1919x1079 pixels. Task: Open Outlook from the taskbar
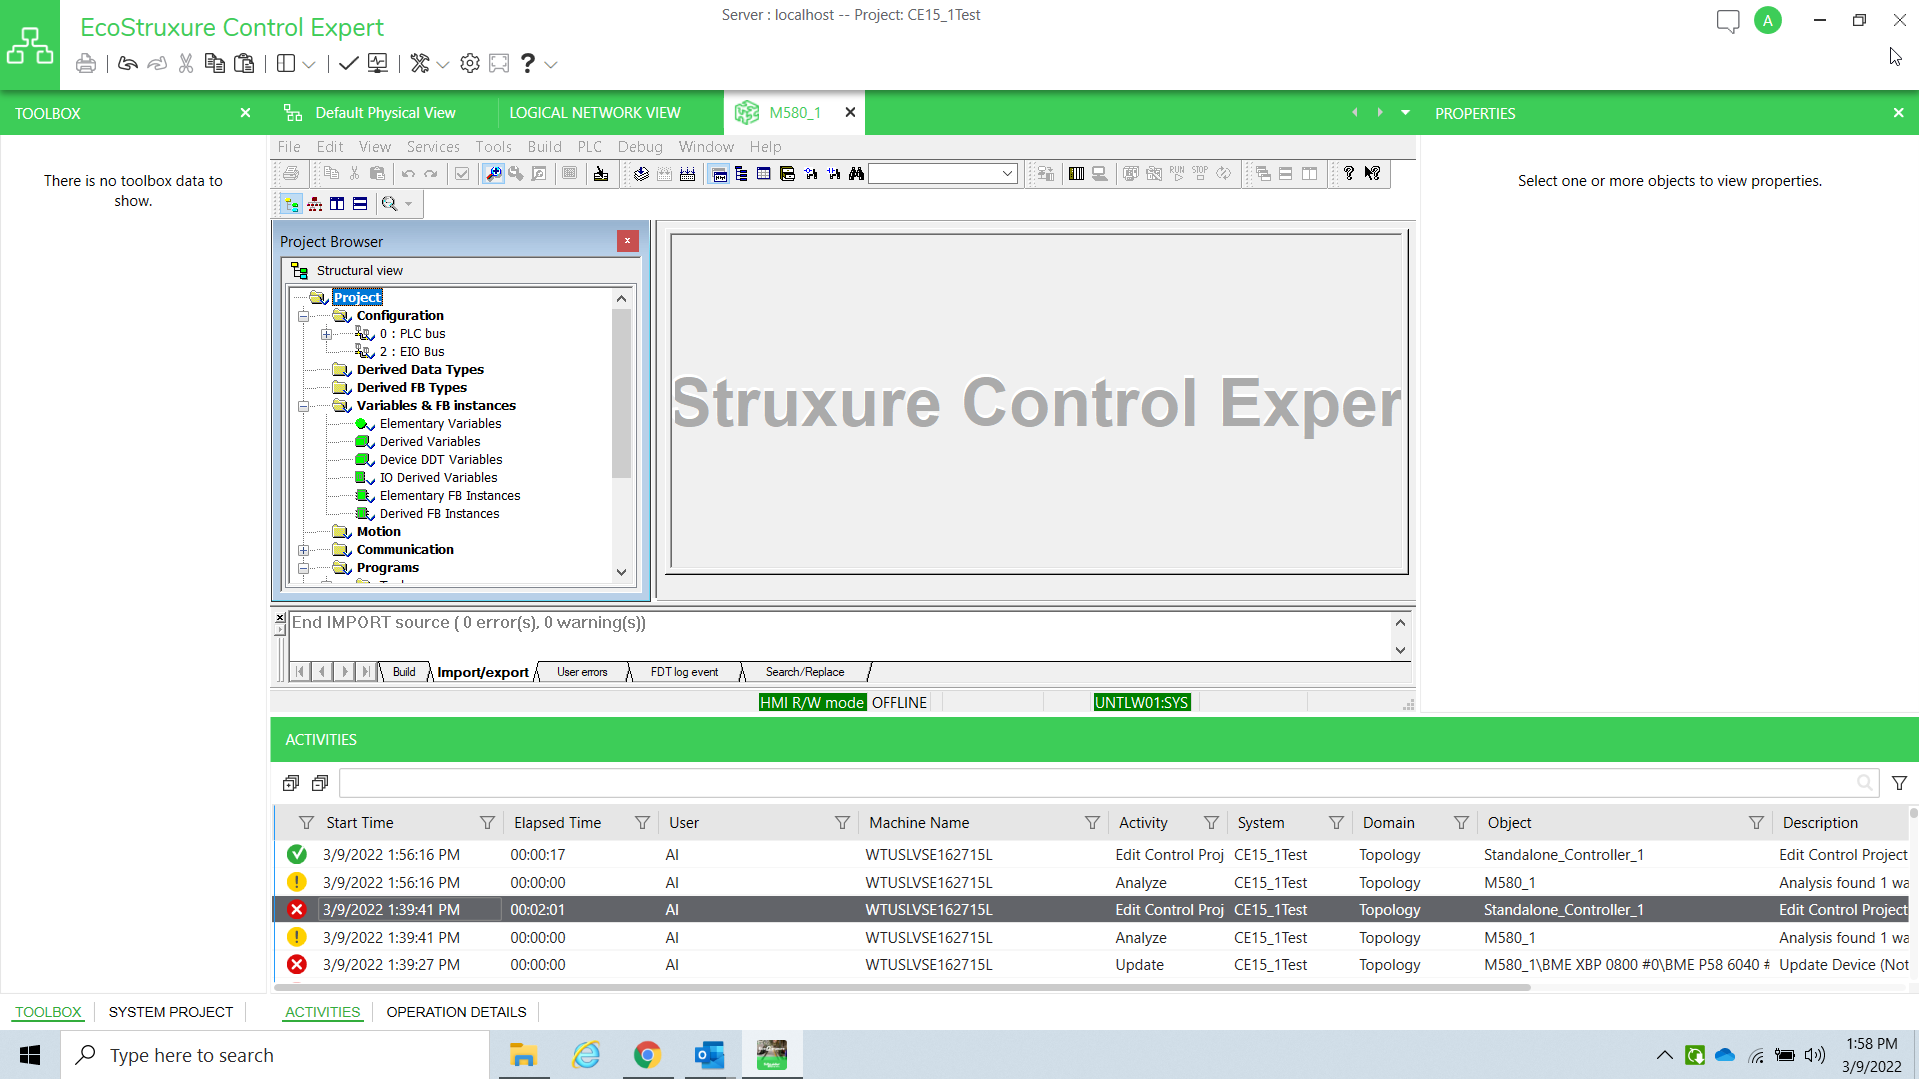pyautogui.click(x=710, y=1055)
